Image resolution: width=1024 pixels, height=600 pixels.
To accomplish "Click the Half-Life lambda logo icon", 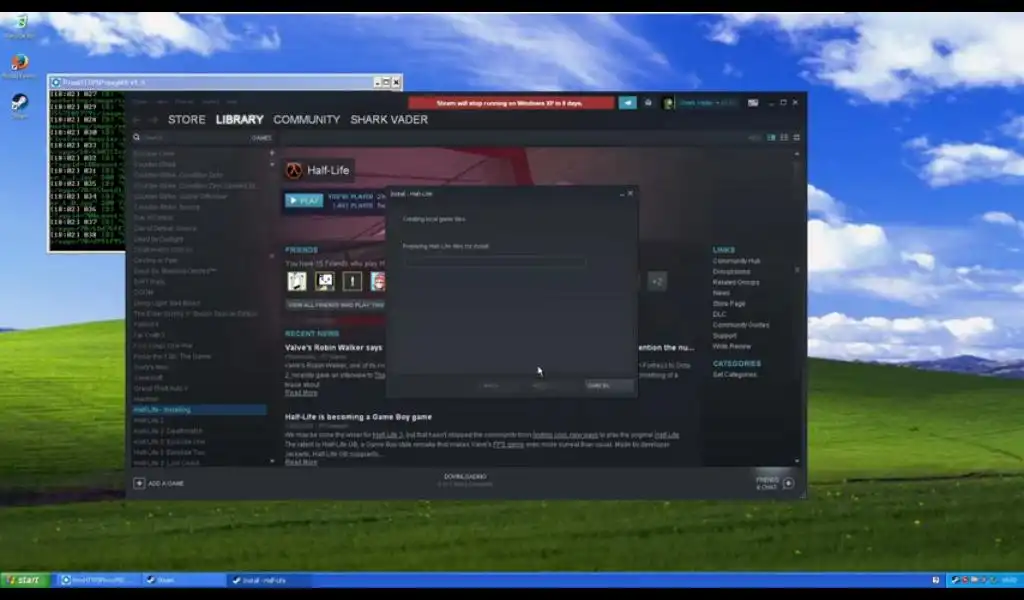I will click(x=294, y=170).
